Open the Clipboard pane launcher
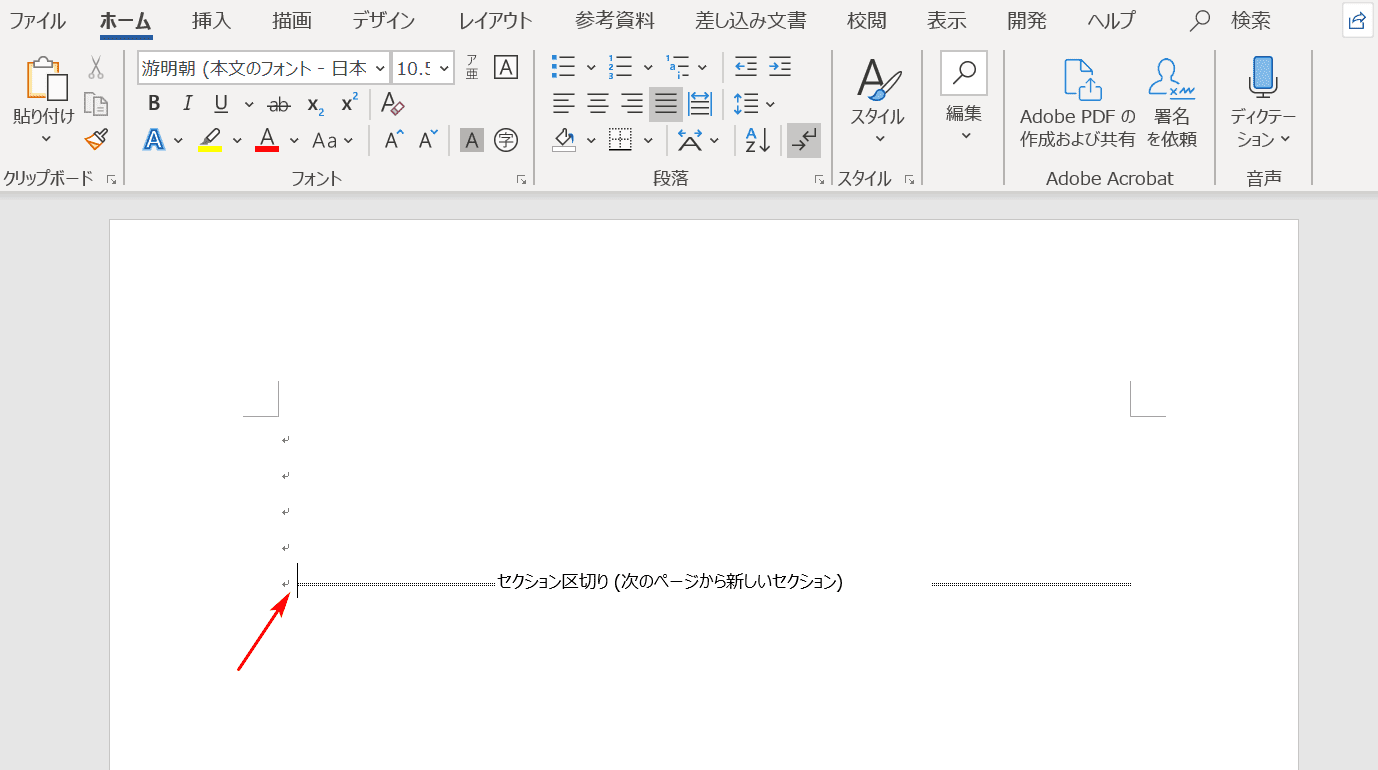Screen dimensions: 1378x770 click(x=111, y=180)
